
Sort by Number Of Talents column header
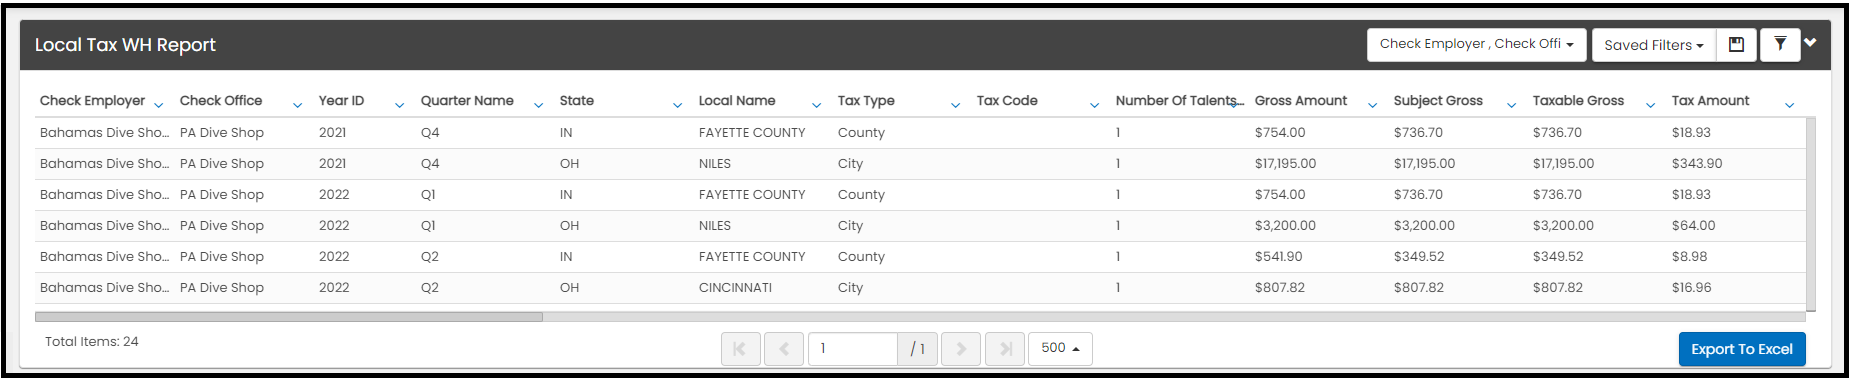(1179, 101)
